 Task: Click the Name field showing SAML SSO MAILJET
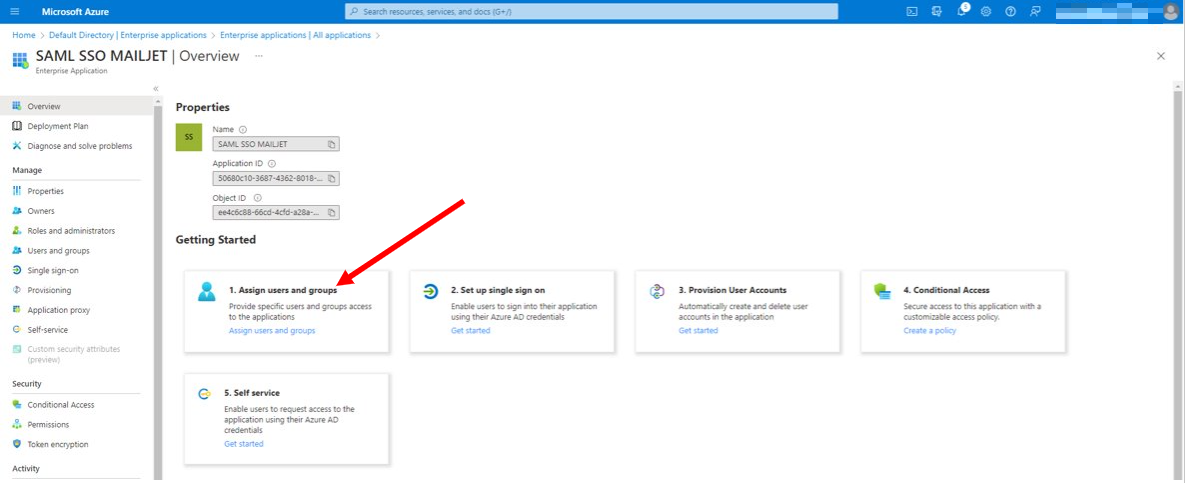click(276, 144)
